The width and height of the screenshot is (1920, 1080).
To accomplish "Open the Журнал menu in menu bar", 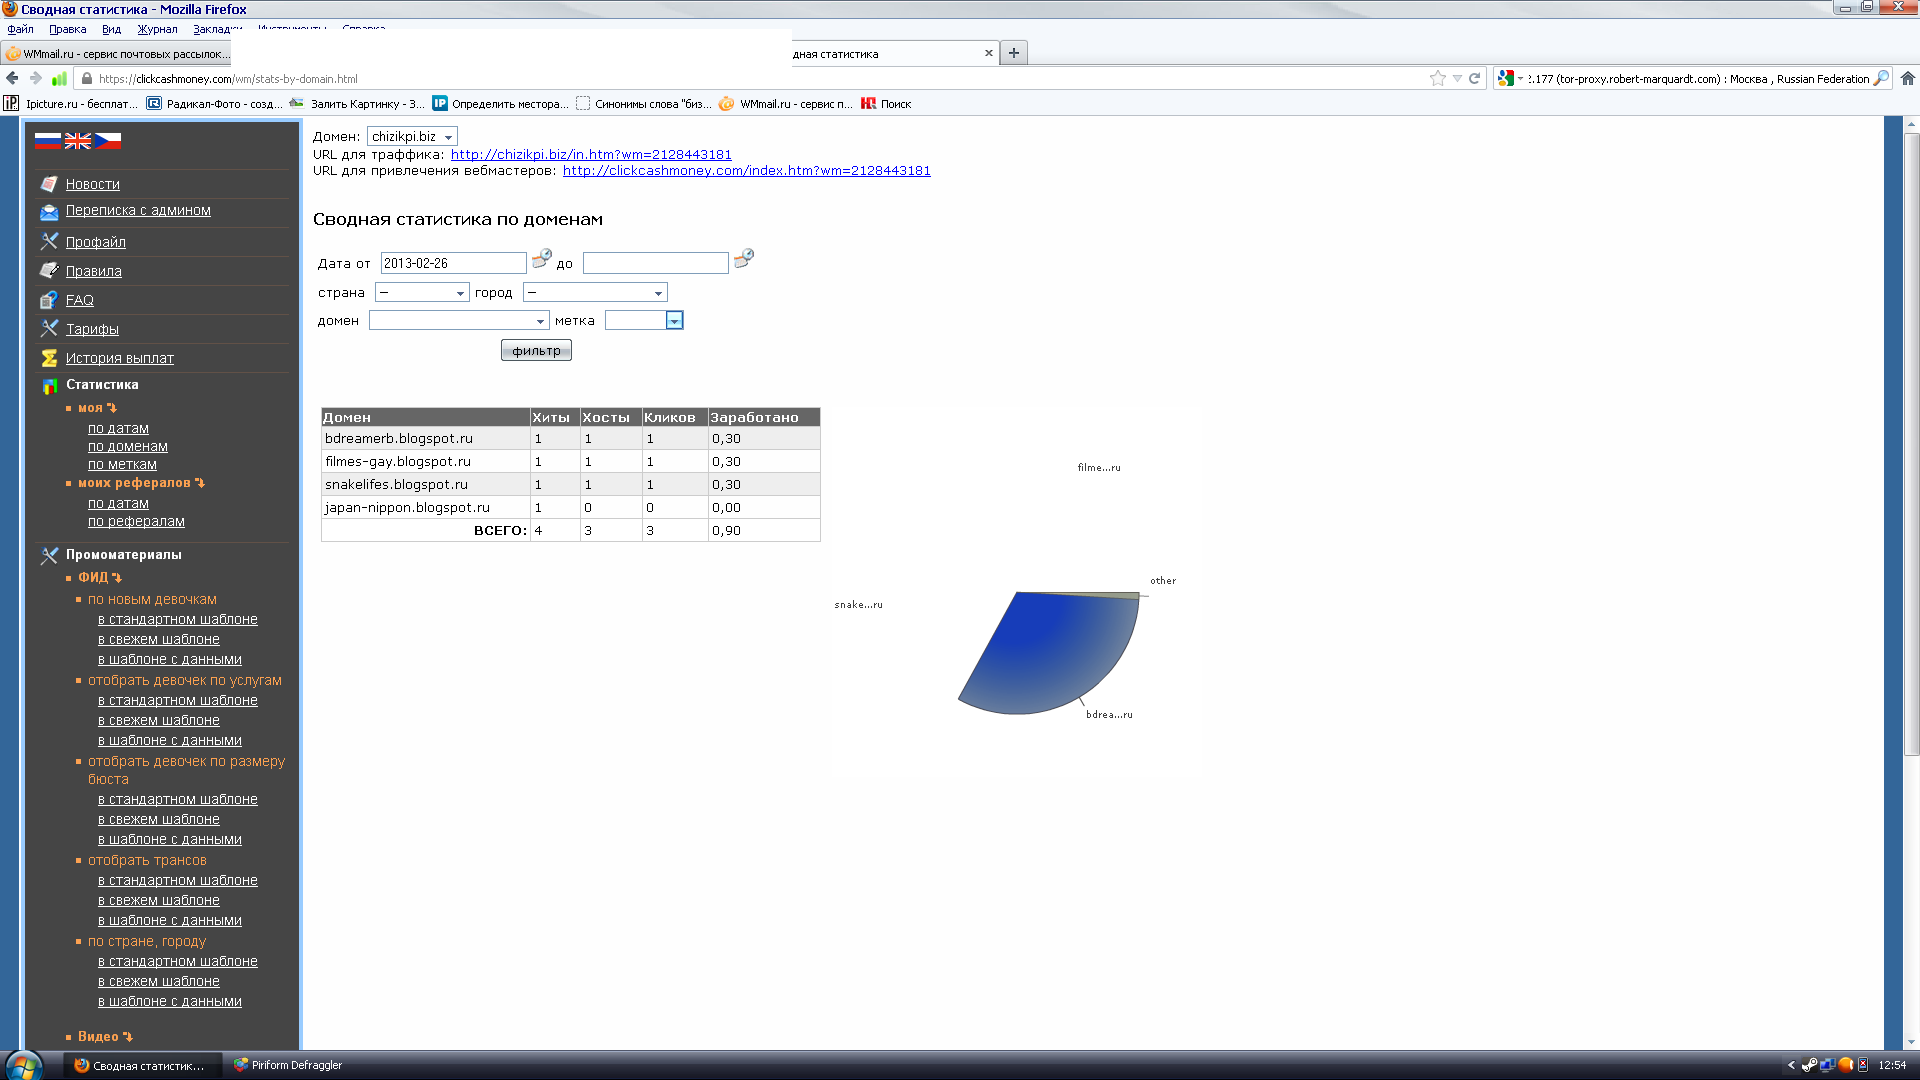I will (x=157, y=29).
